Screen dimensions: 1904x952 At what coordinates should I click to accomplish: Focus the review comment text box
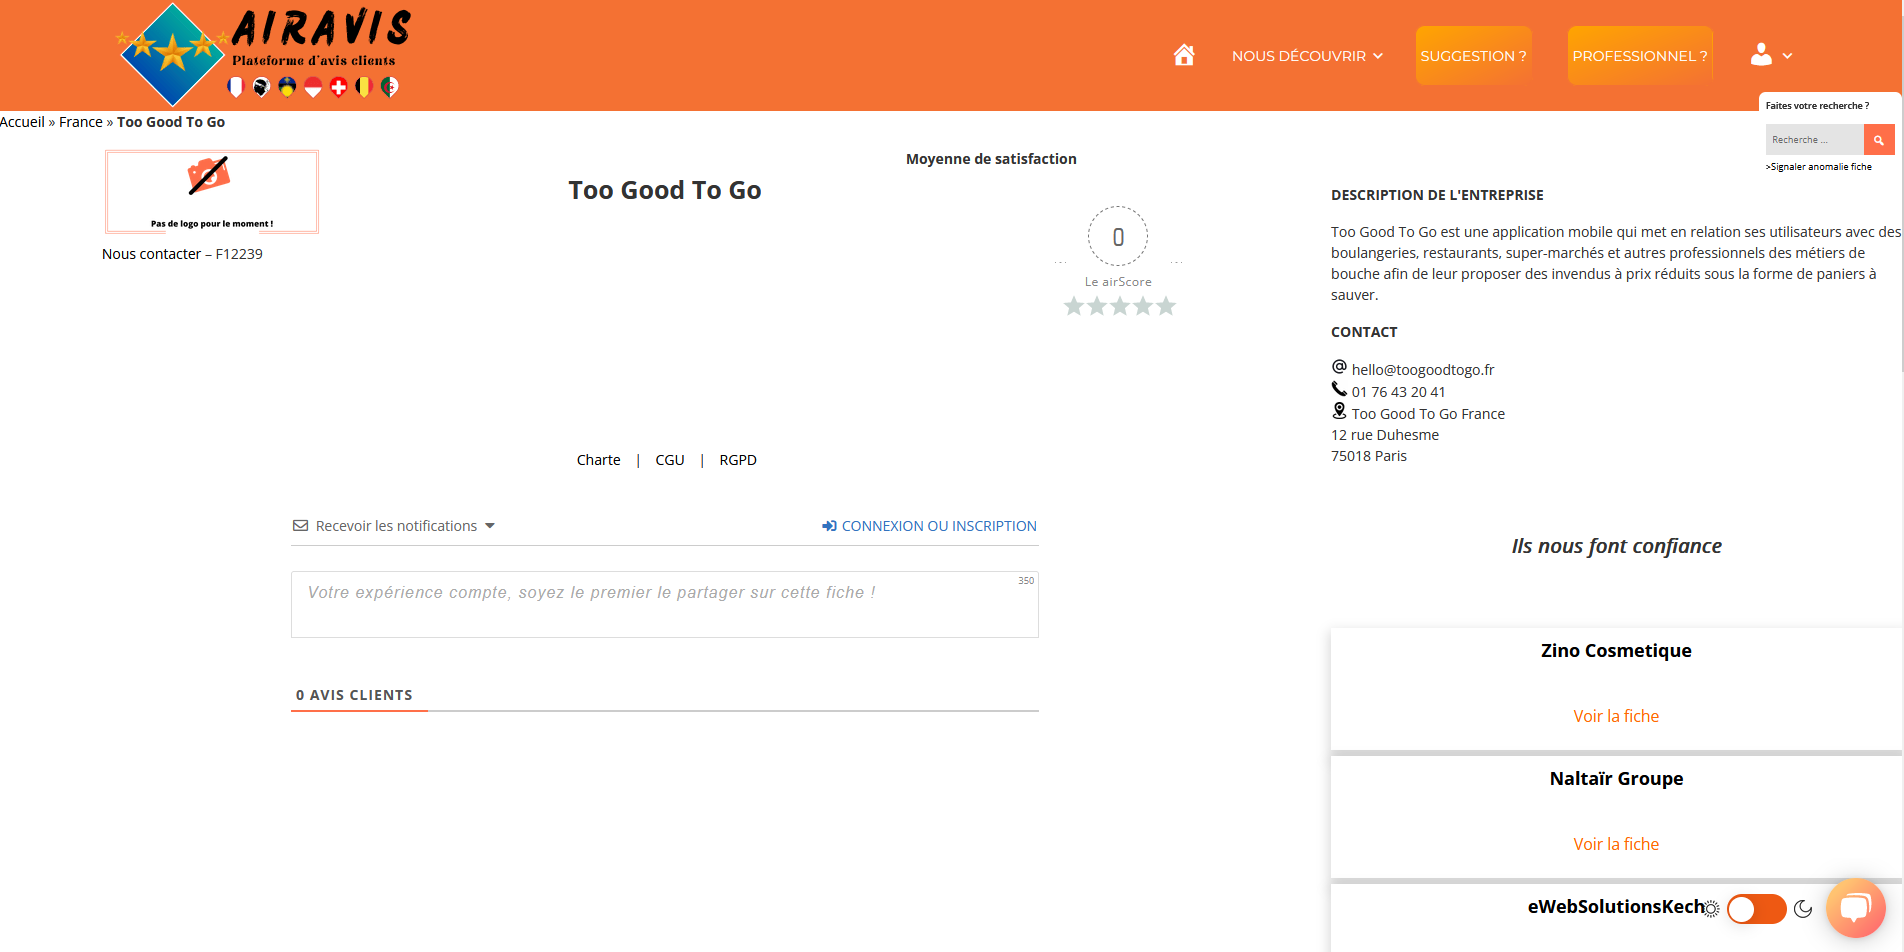[x=665, y=604]
